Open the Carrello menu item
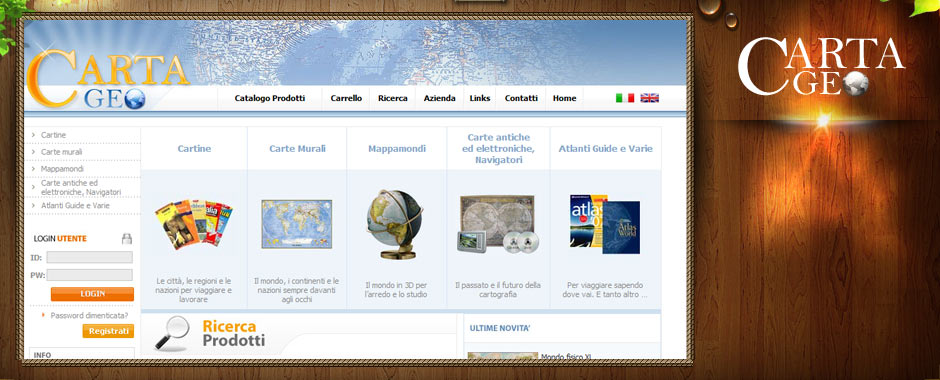The image size is (940, 380). [x=346, y=98]
